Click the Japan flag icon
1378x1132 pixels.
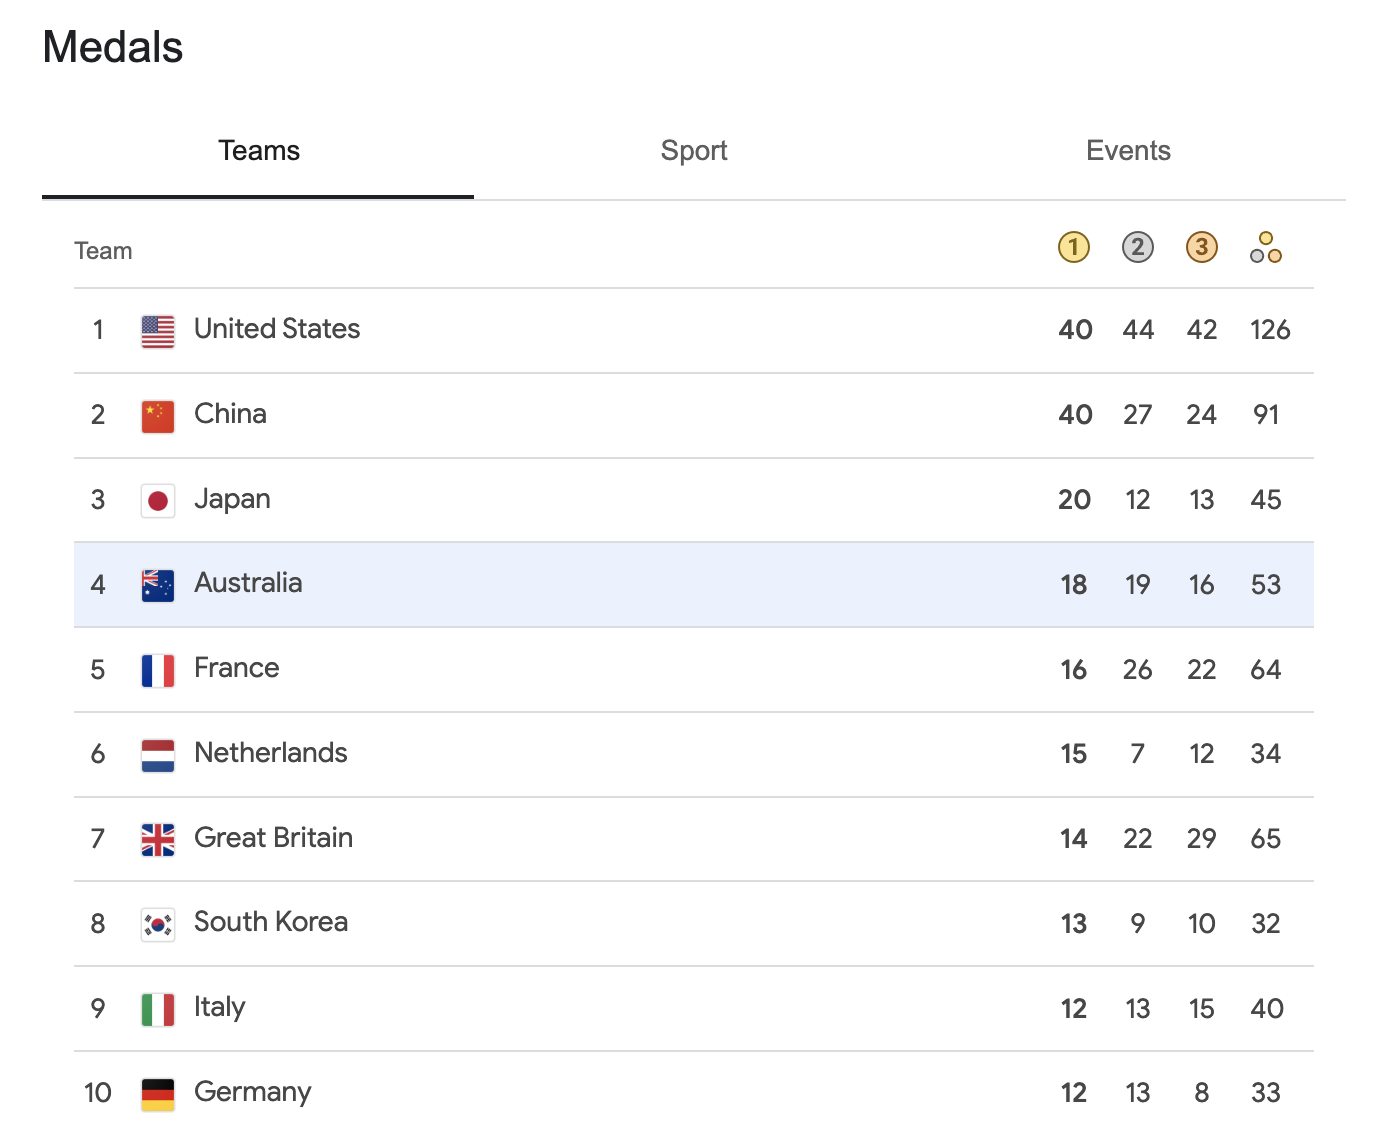158,500
